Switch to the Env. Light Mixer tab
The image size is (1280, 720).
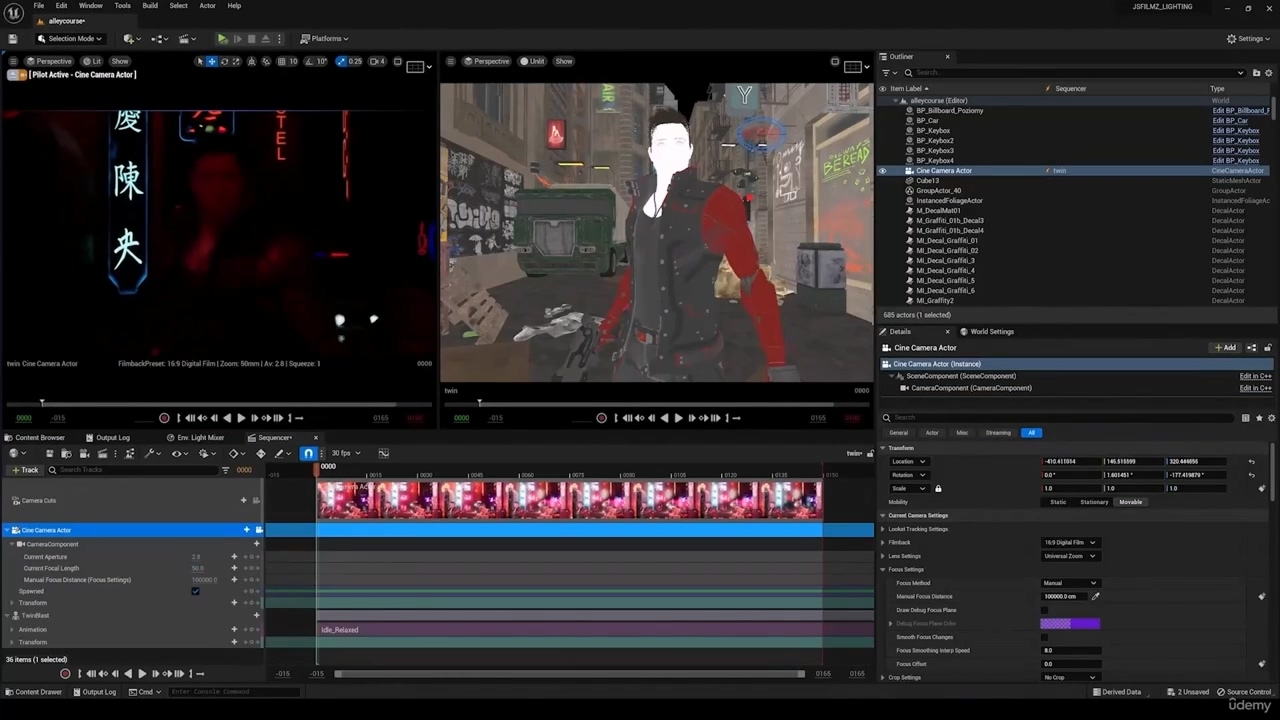tap(196, 438)
